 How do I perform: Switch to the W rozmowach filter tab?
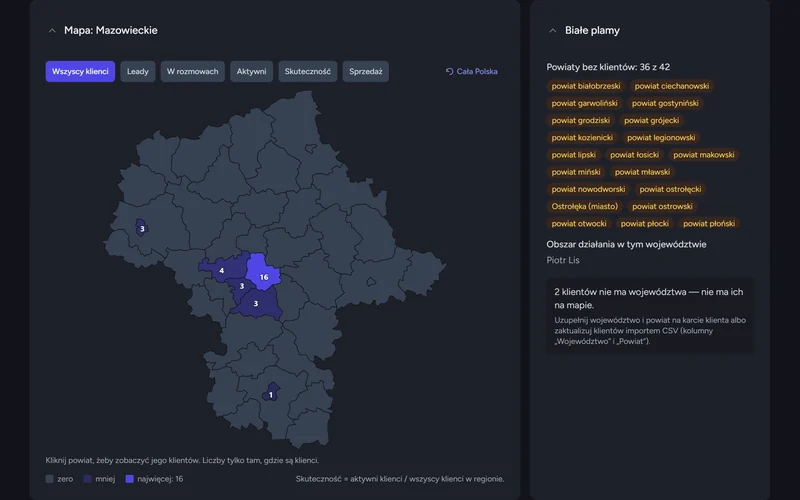pos(192,71)
